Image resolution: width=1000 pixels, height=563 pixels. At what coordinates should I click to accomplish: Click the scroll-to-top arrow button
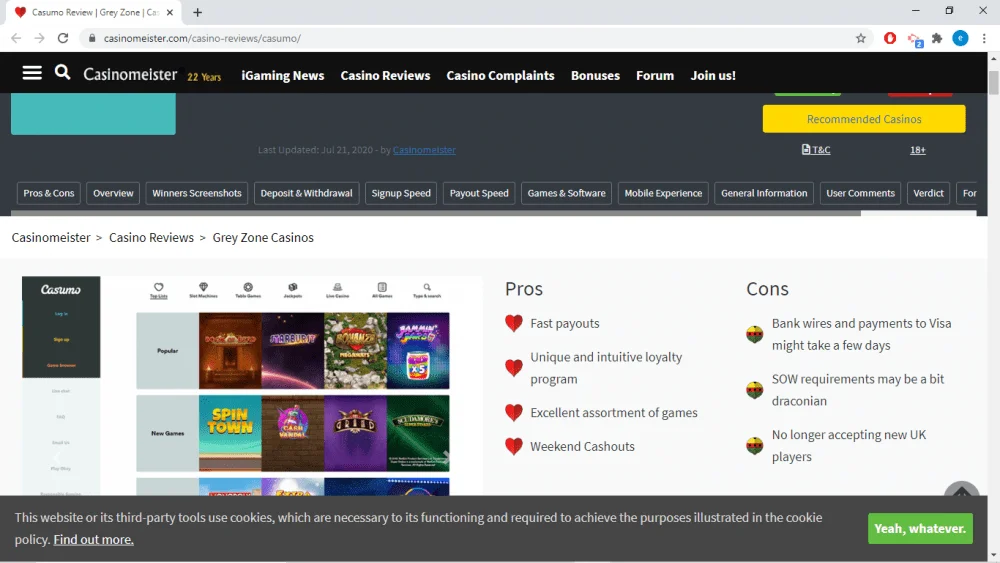tap(961, 491)
